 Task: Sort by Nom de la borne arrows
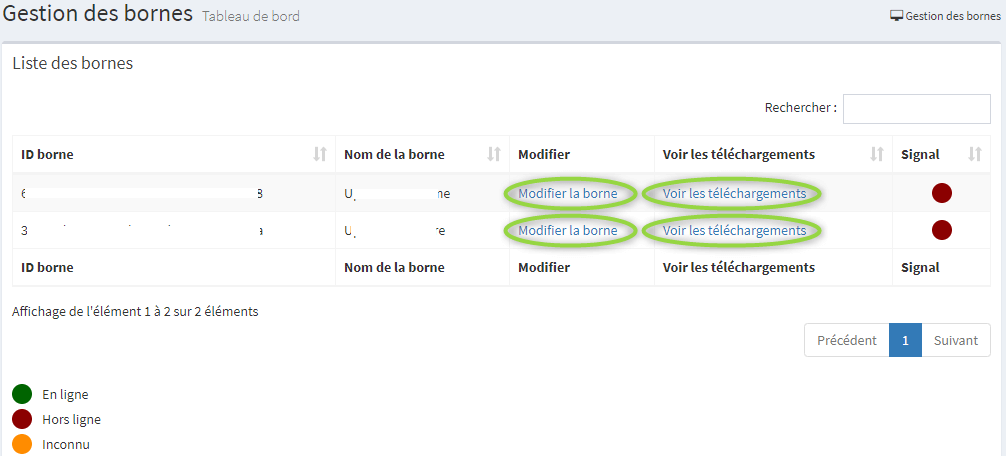pos(494,154)
